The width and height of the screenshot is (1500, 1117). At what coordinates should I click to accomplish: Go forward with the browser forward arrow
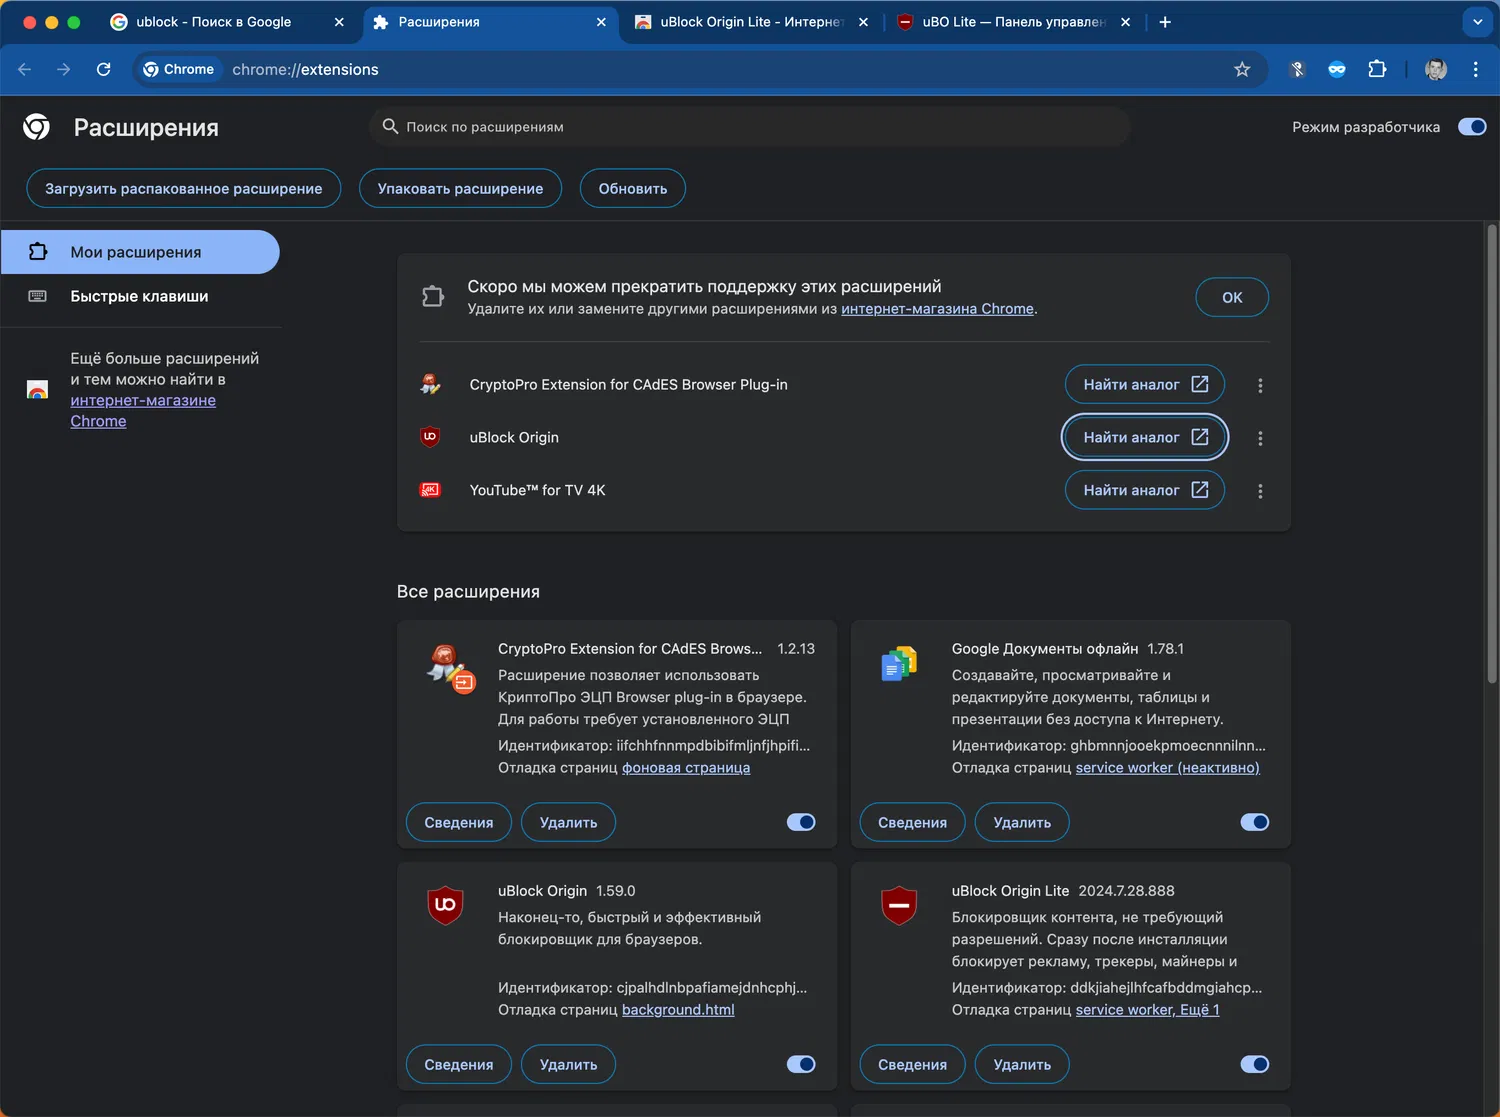(64, 69)
